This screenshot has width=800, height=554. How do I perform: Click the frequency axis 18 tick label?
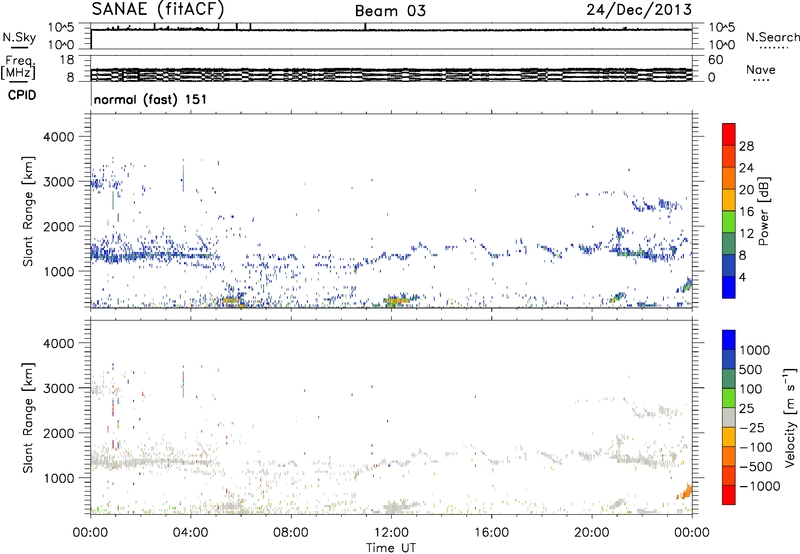[x=67, y=60]
